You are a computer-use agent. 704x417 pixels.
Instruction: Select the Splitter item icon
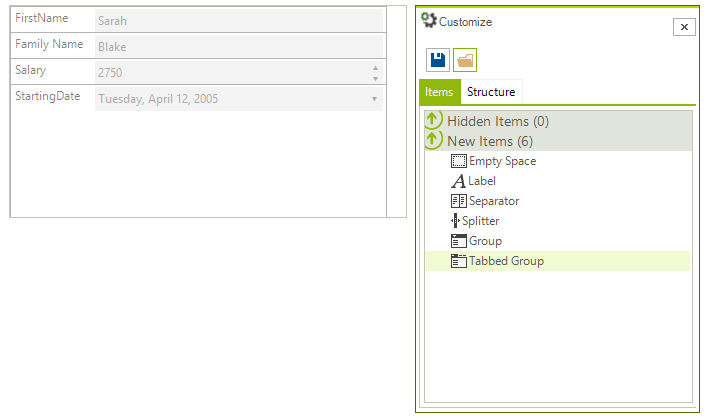click(x=455, y=221)
